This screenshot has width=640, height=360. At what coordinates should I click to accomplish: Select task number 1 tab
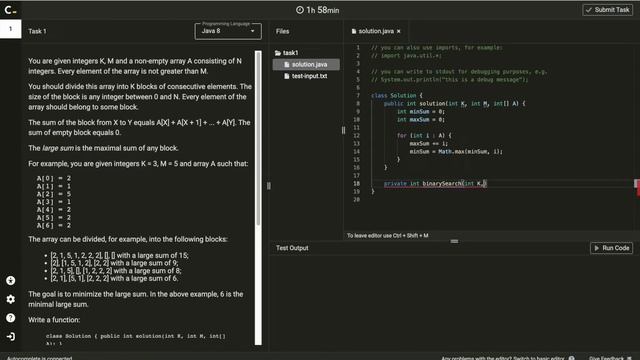11,29
